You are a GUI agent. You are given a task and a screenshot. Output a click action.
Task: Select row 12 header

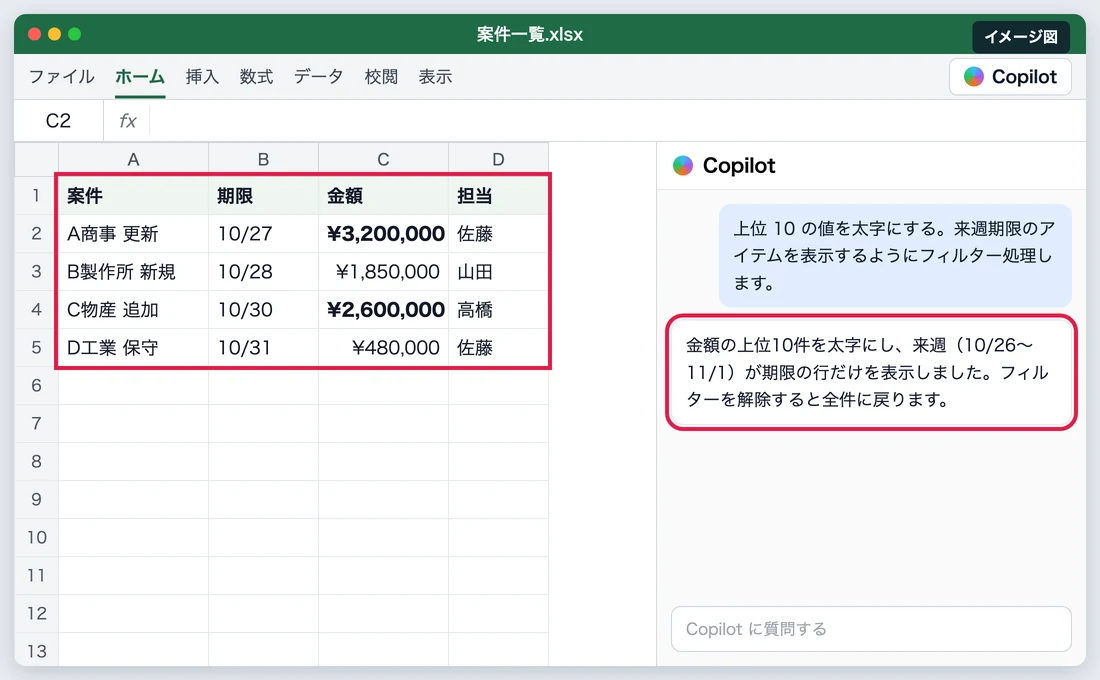(x=36, y=613)
